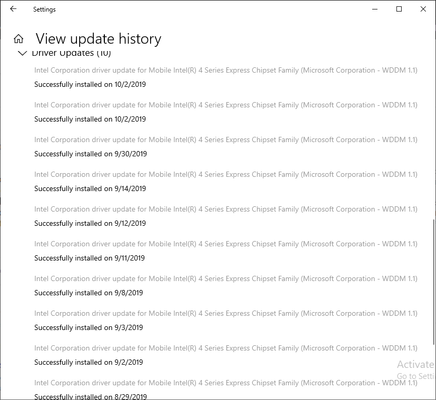
Task: Open Intel driver update installed 9/12/2019
Action: (x=226, y=209)
